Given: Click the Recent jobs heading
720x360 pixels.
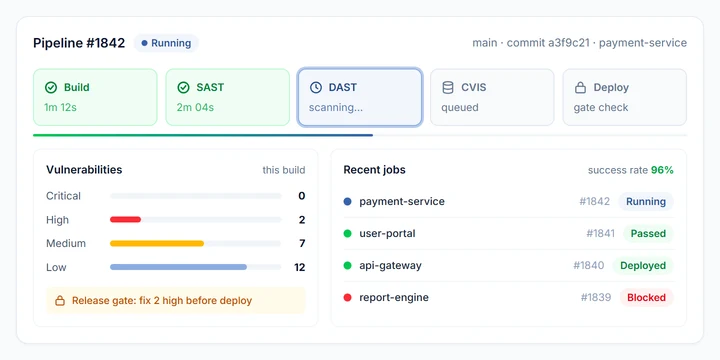Looking at the screenshot, I should [x=375, y=170].
